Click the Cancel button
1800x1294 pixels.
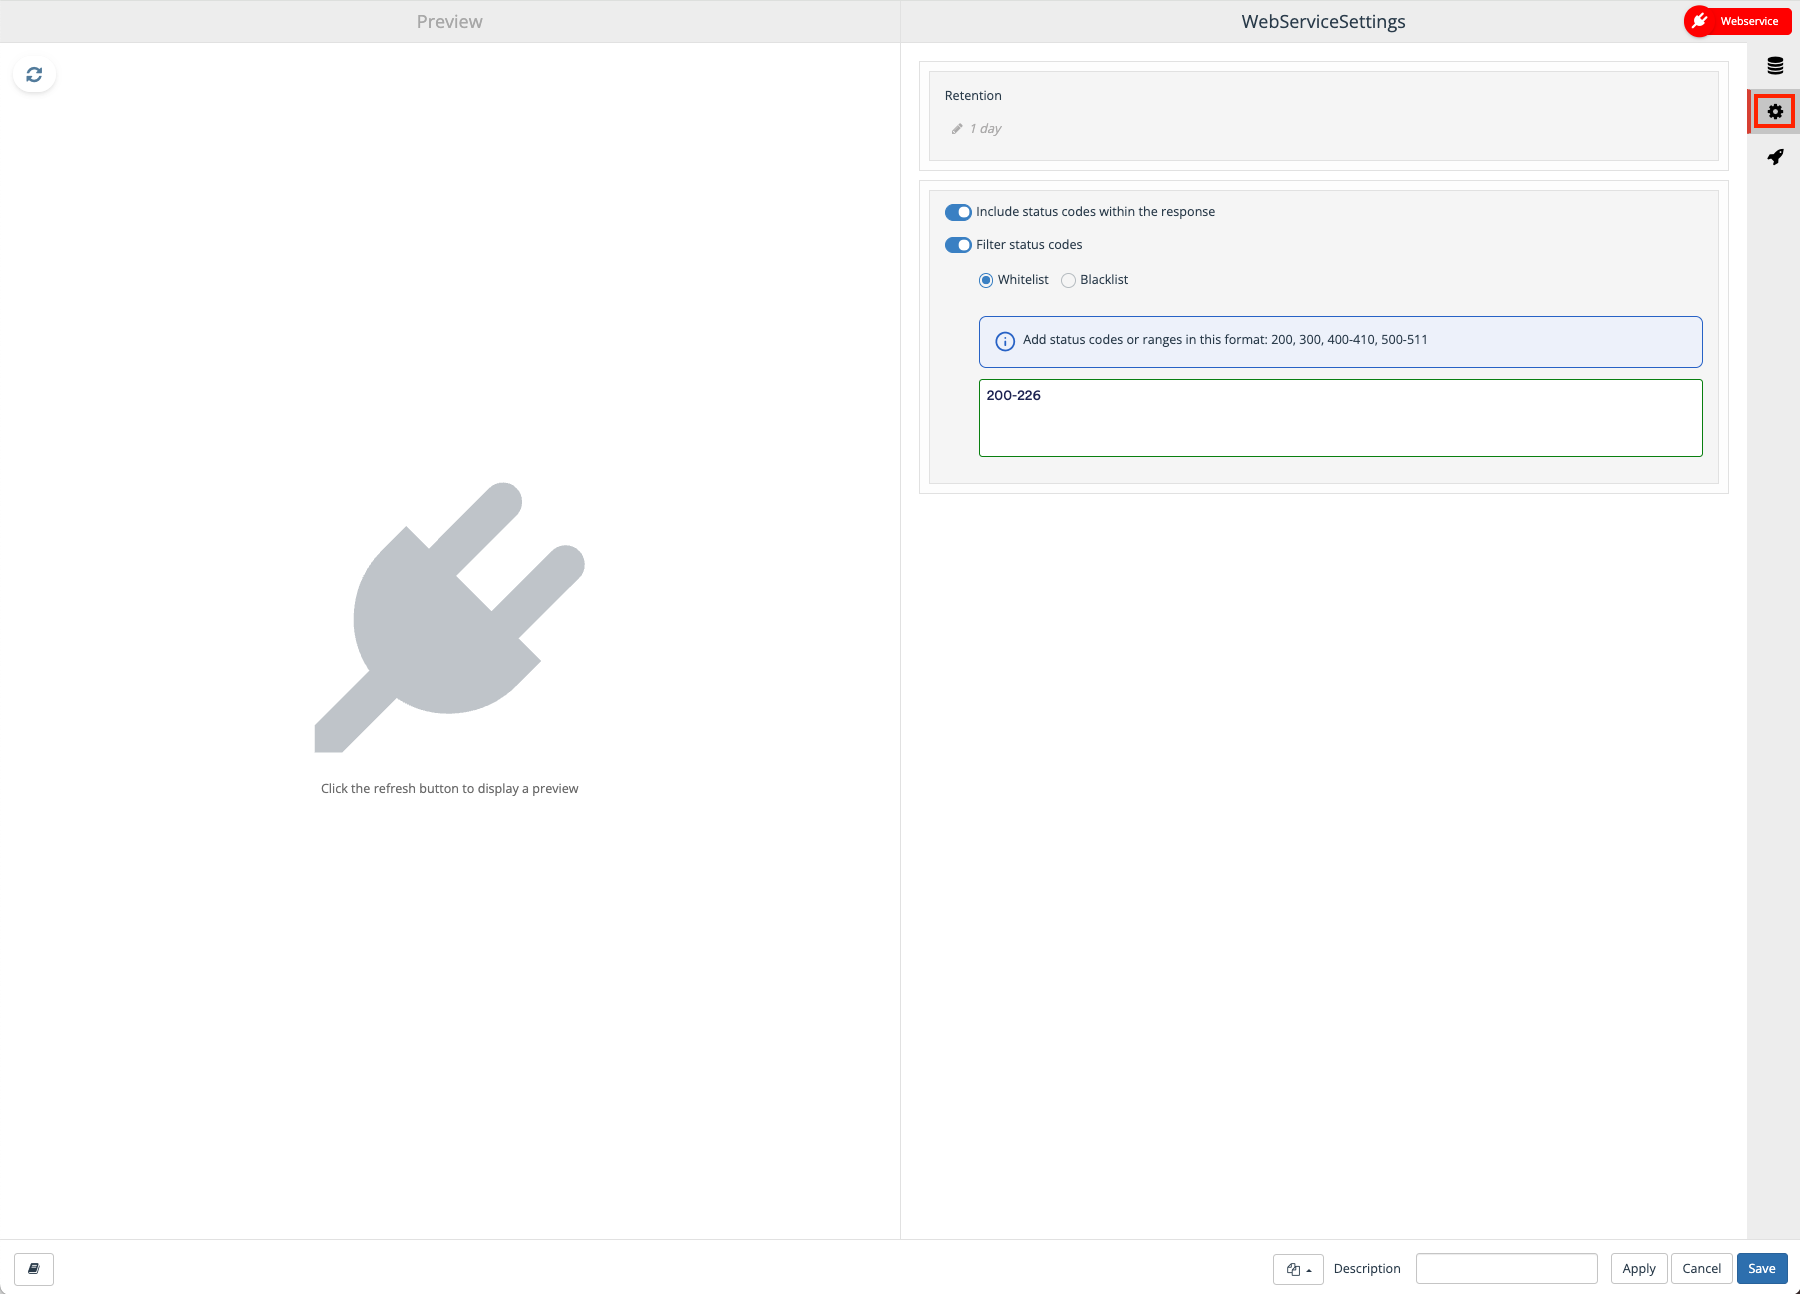tap(1701, 1269)
